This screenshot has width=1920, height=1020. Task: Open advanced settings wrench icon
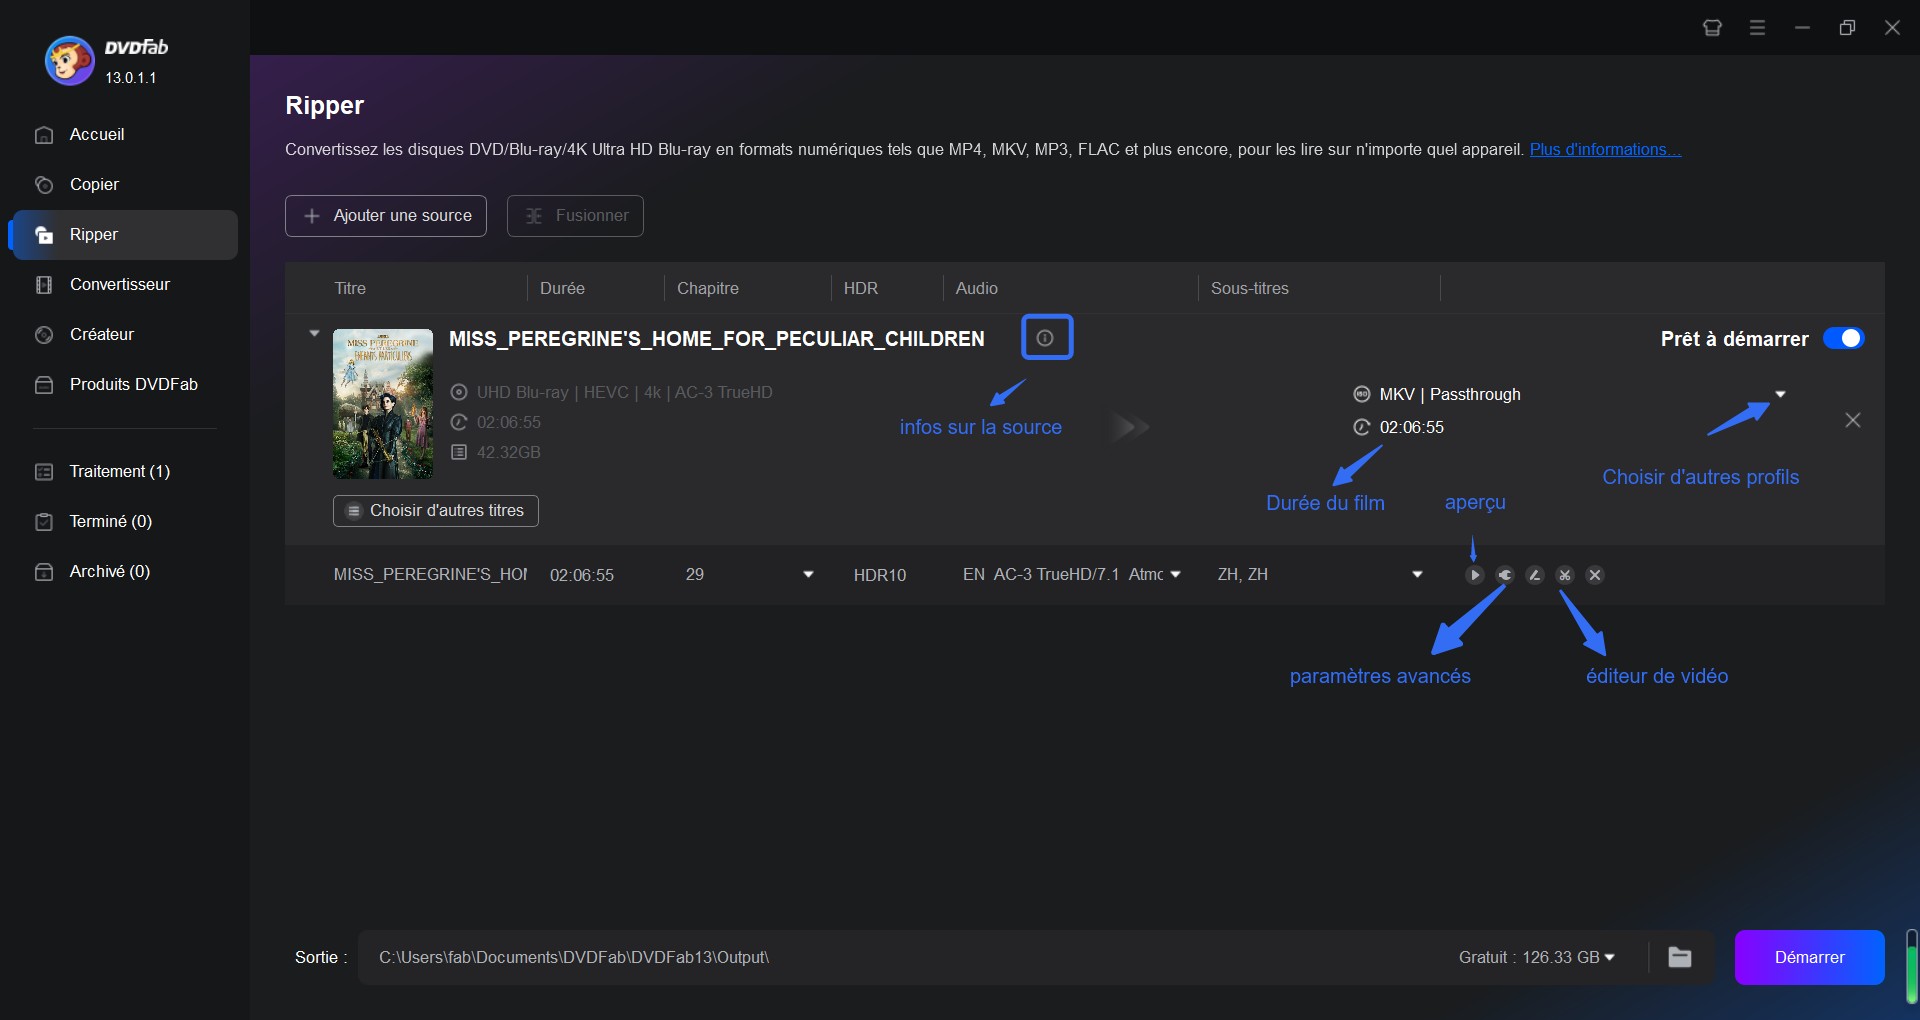[x=1505, y=575]
